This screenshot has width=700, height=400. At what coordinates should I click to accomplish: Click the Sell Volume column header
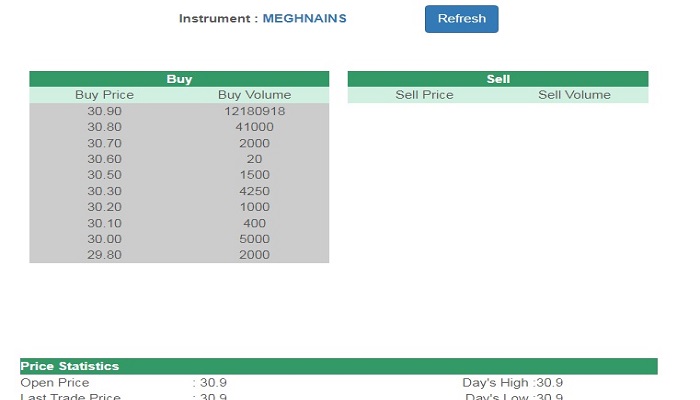click(x=574, y=95)
